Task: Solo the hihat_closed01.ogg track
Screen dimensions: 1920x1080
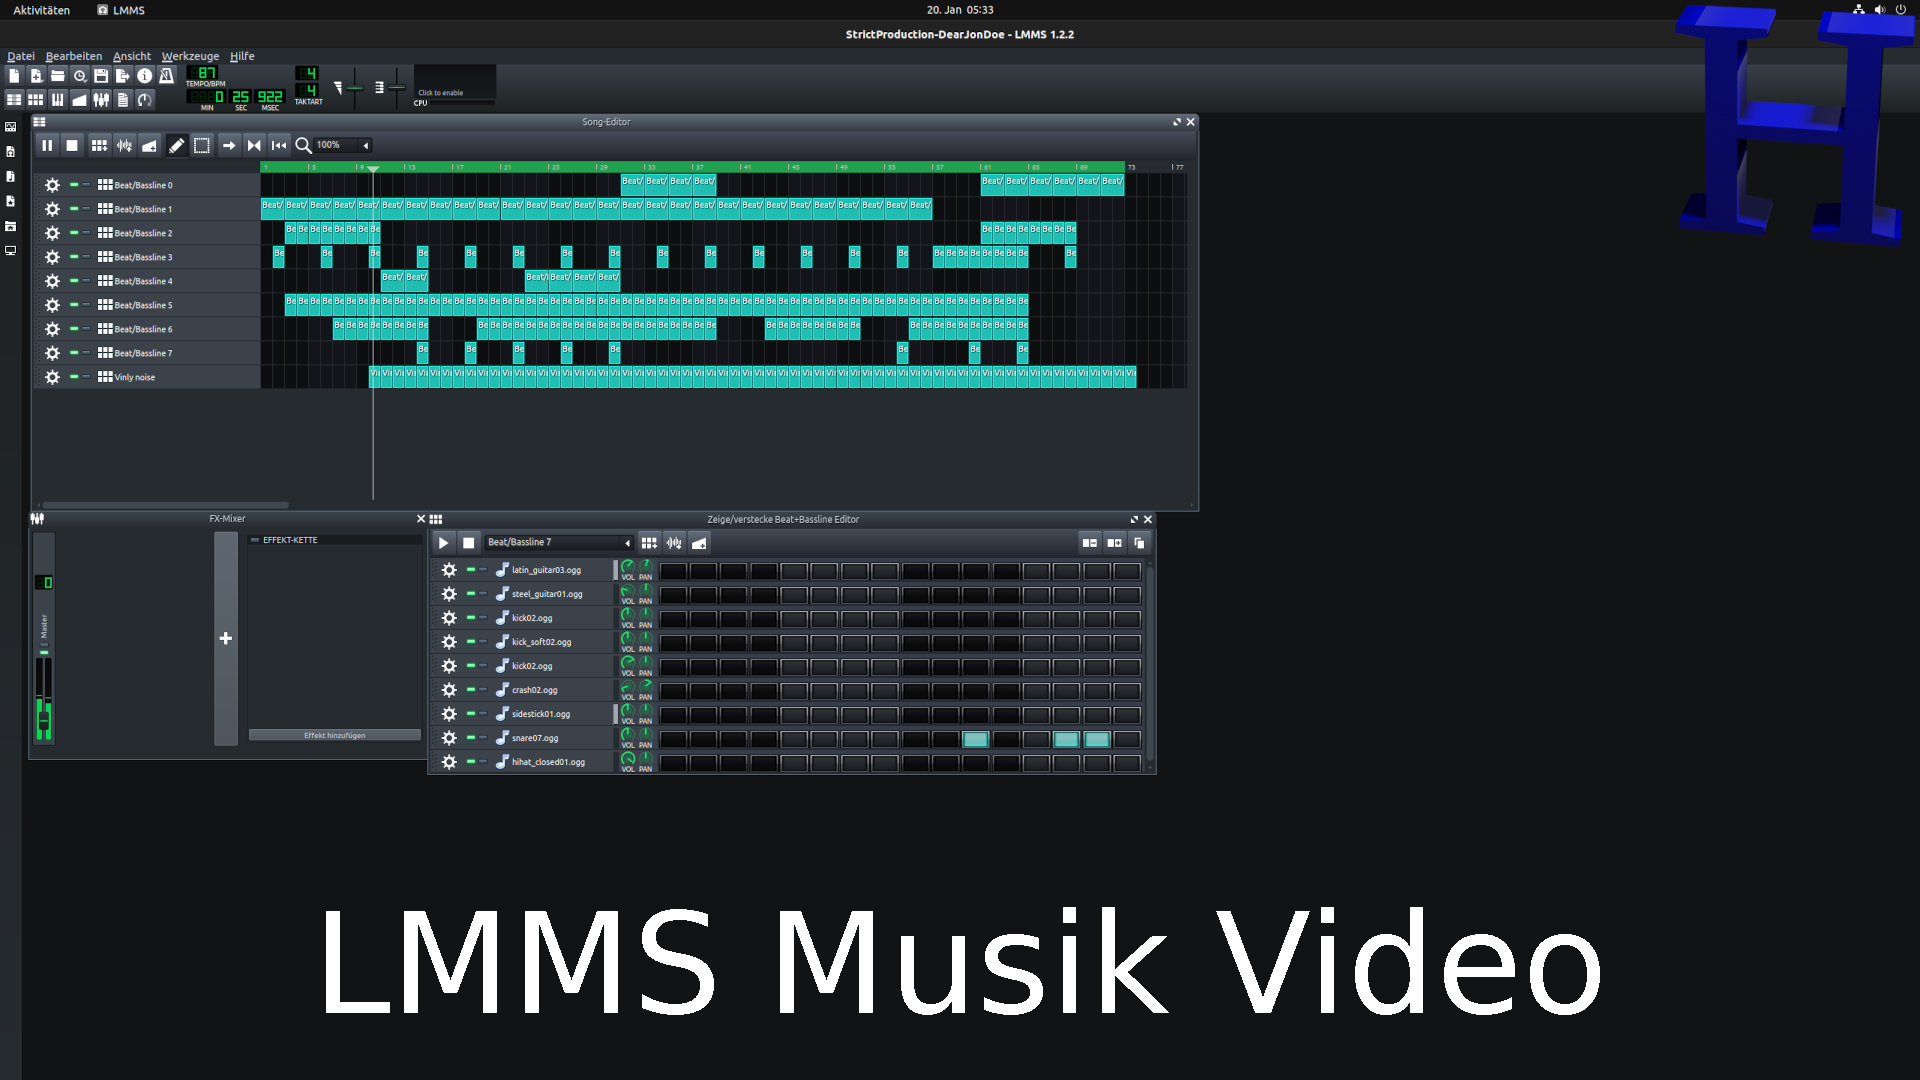Action: pyautogui.click(x=484, y=761)
